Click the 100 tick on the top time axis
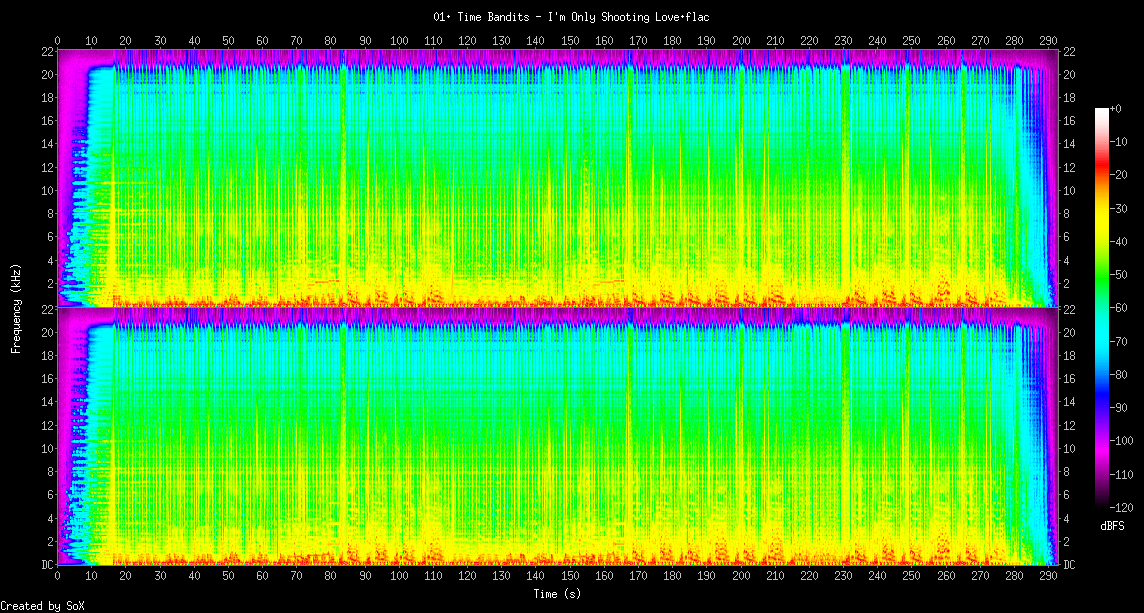The height and width of the screenshot is (613, 1144). click(399, 41)
